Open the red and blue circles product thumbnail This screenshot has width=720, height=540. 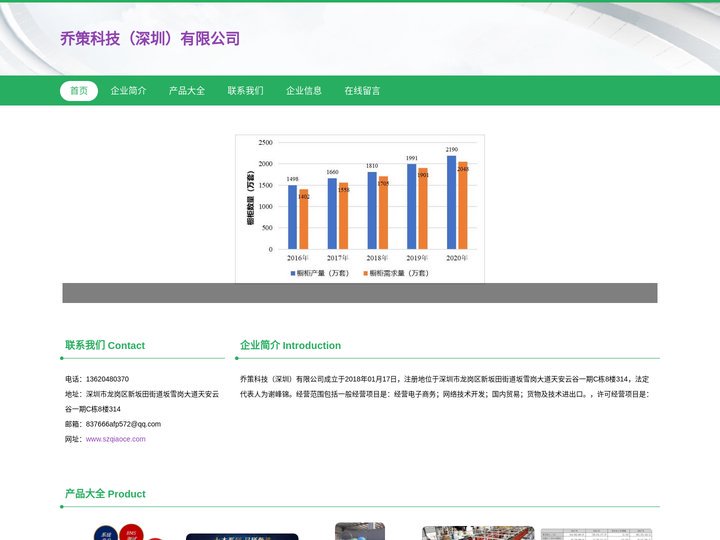tap(131, 532)
